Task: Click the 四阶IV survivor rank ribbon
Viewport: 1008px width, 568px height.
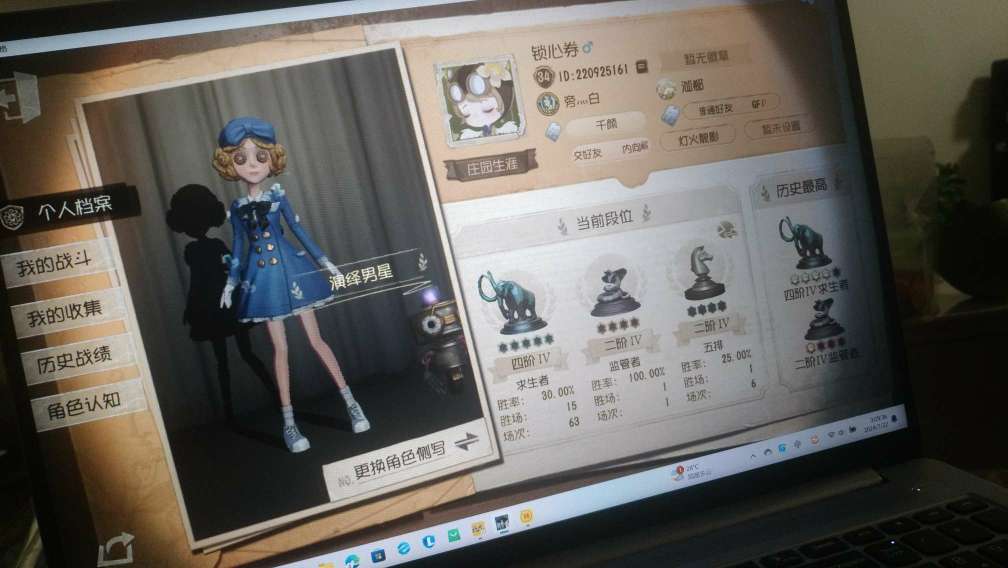Action: pyautogui.click(x=530, y=362)
